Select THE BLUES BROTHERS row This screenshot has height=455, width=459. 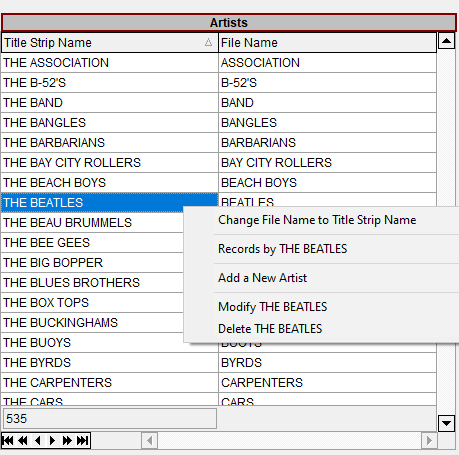pos(92,283)
